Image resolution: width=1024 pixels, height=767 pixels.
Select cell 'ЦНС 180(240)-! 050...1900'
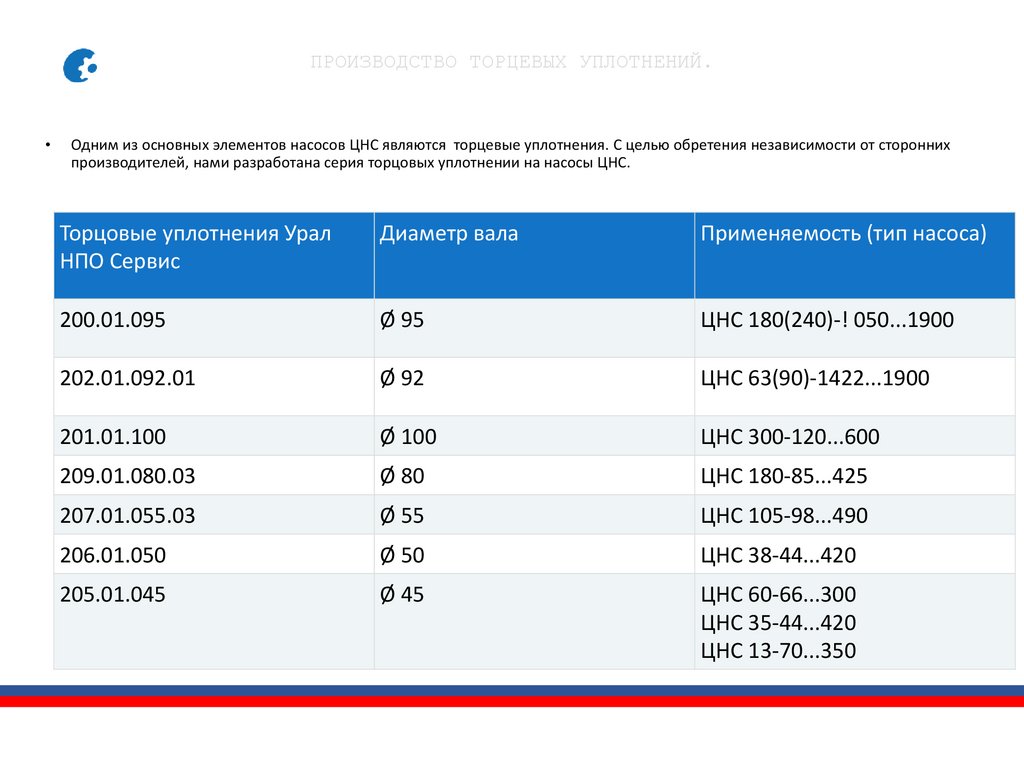coord(855,328)
